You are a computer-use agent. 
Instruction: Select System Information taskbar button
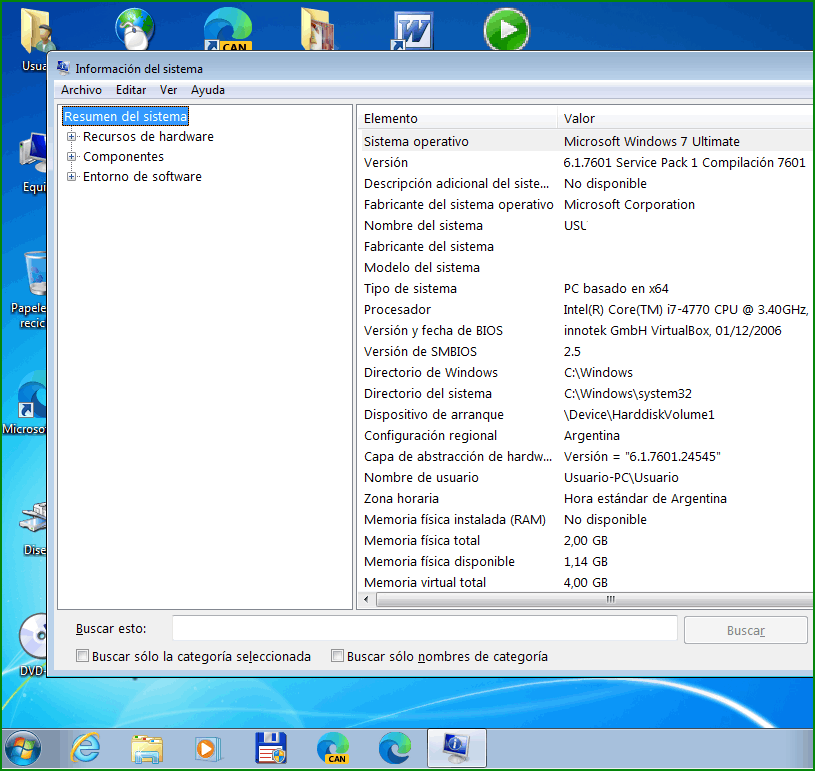[457, 748]
